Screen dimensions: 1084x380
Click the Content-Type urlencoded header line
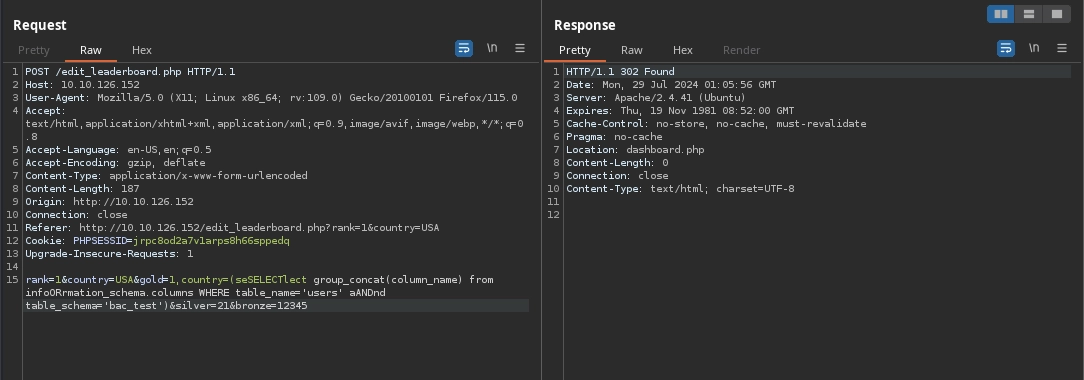[x=166, y=175]
